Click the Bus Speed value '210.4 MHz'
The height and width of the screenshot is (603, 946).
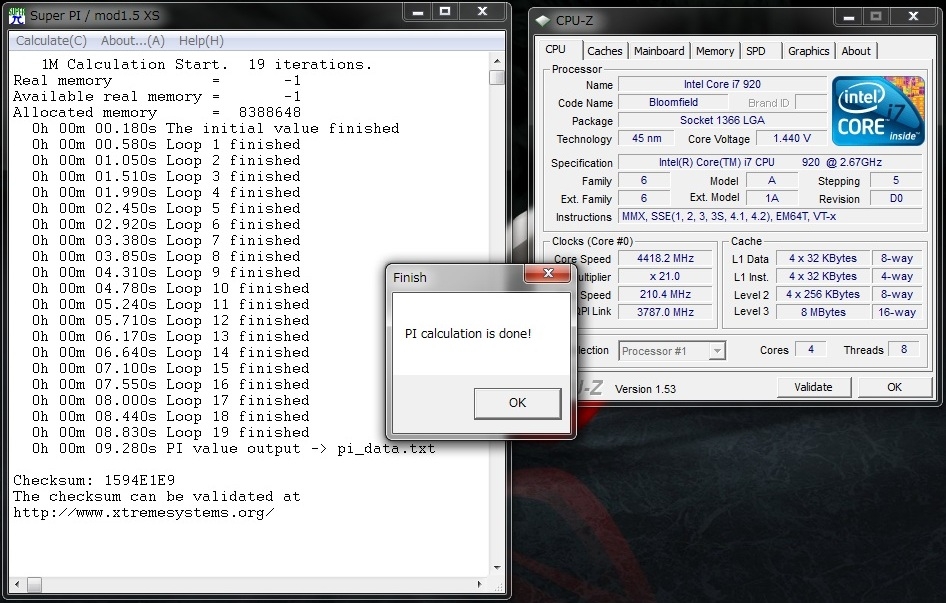point(665,294)
